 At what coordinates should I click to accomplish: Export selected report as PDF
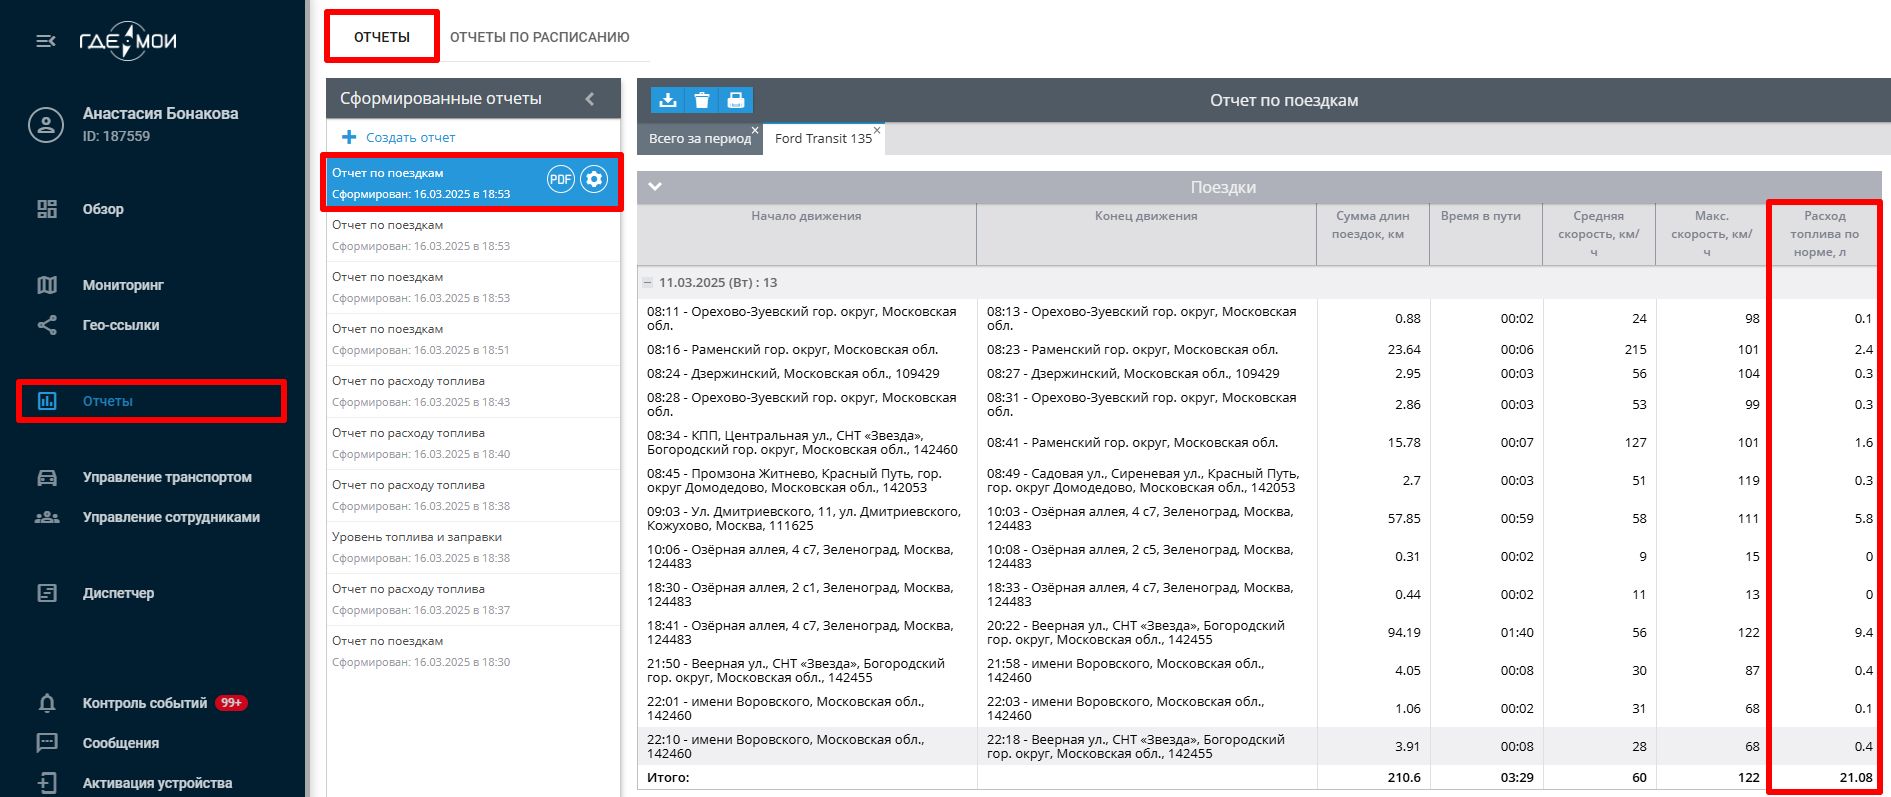point(560,180)
